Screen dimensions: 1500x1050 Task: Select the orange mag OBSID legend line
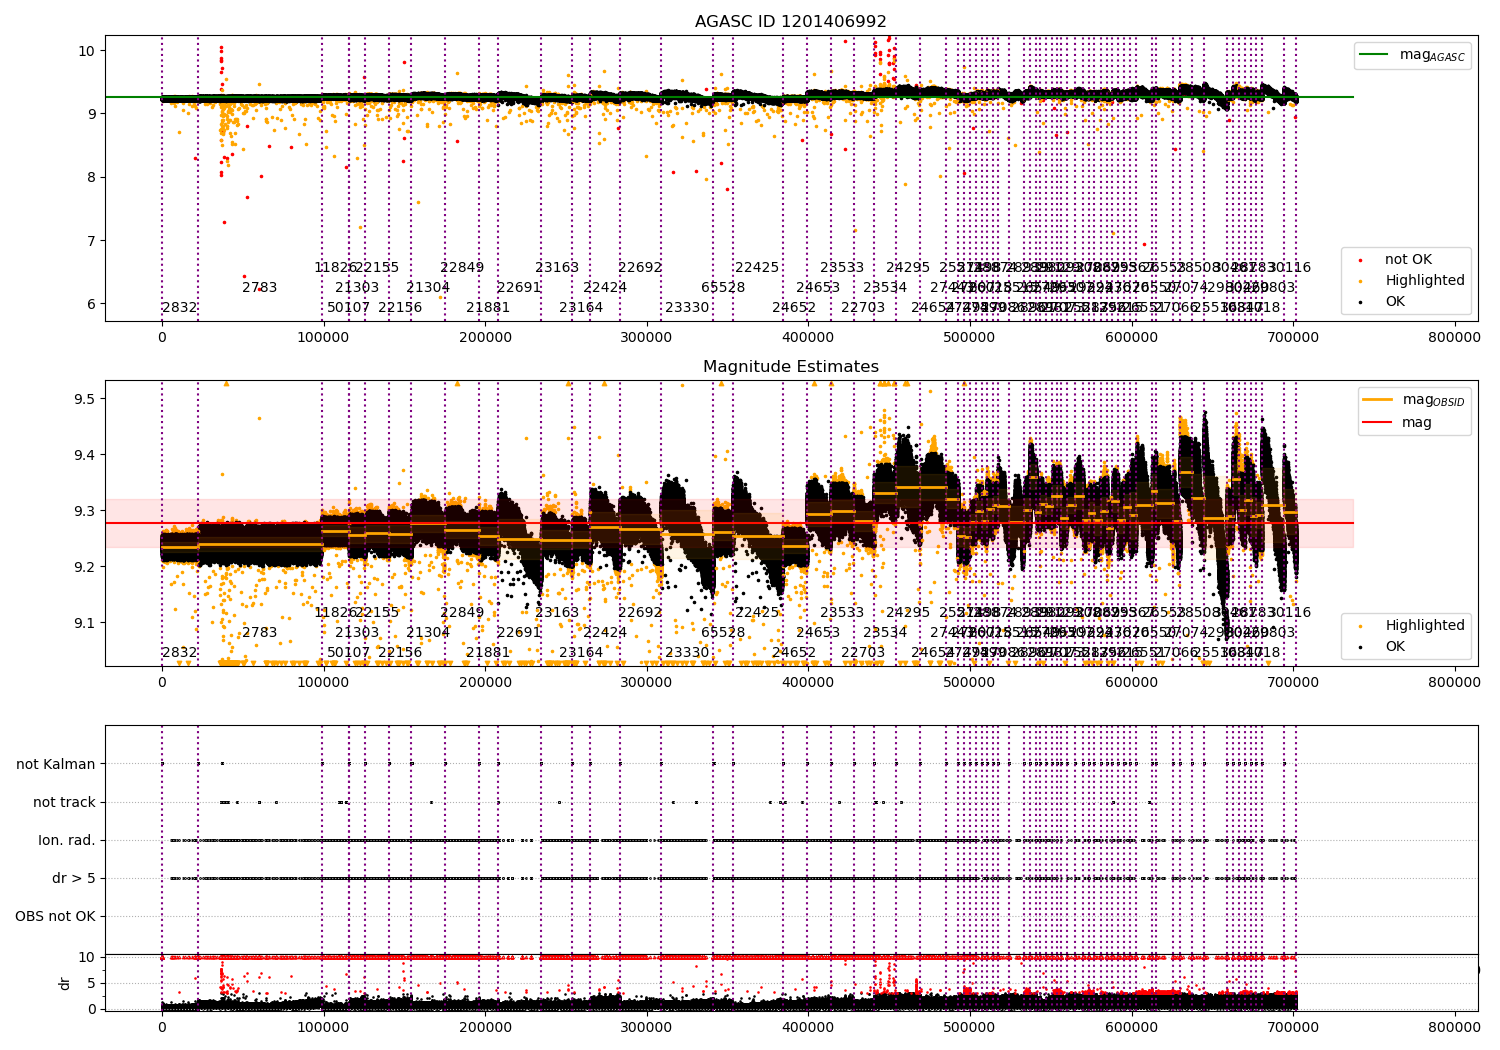tap(1379, 400)
